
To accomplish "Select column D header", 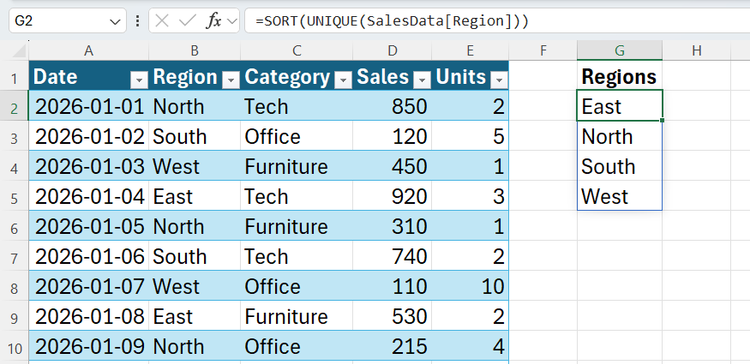I will [x=392, y=51].
